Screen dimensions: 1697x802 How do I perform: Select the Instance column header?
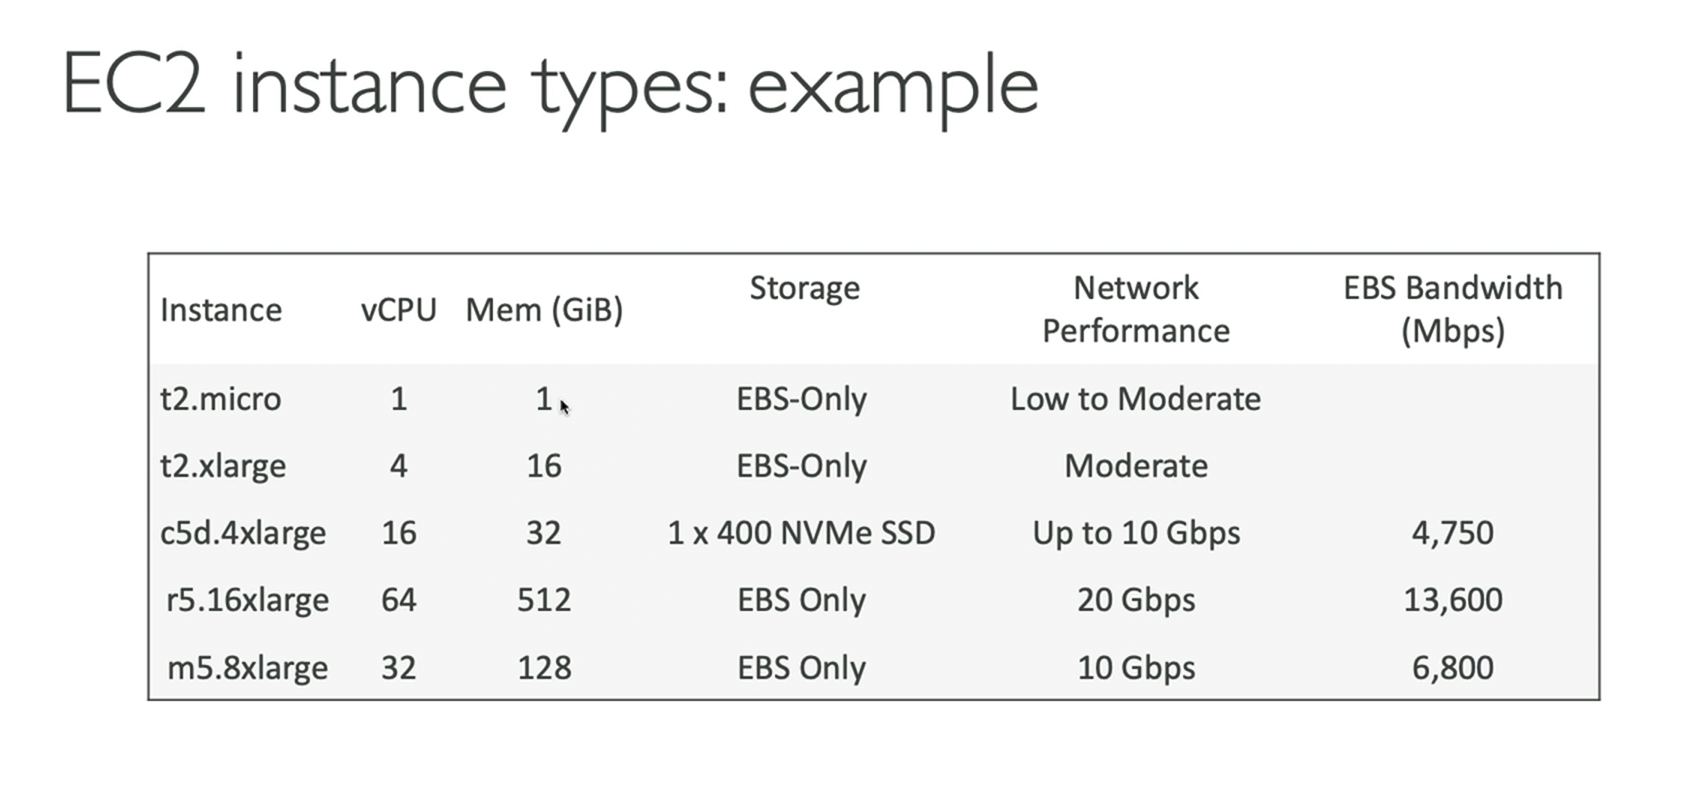(x=220, y=310)
